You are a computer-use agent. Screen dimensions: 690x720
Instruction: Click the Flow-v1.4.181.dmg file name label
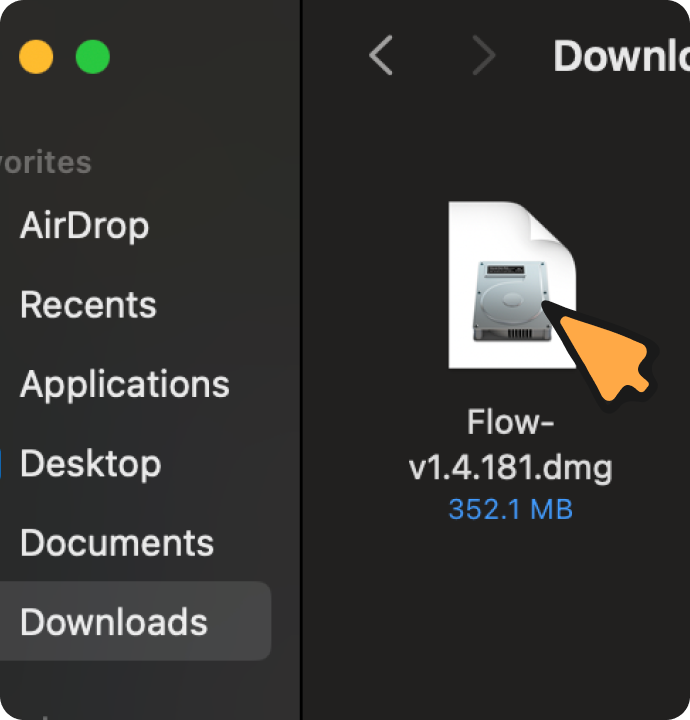[x=510, y=444]
